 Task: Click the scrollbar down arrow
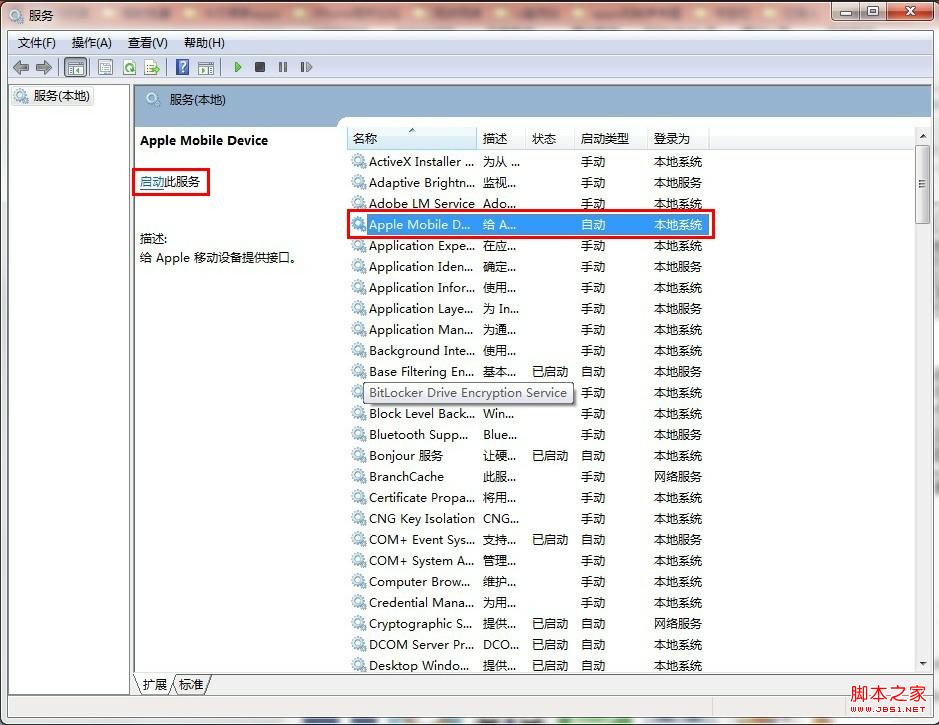923,663
